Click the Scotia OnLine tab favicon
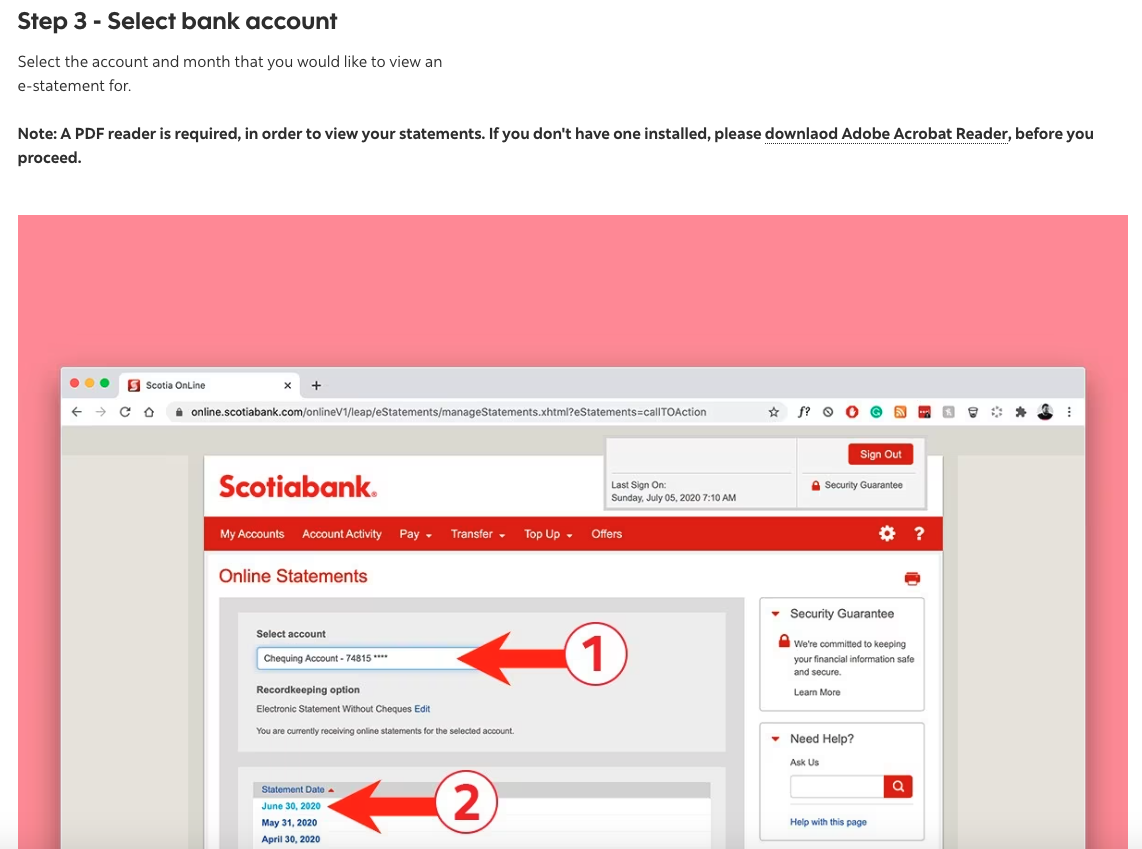1142x849 pixels. pos(134,385)
